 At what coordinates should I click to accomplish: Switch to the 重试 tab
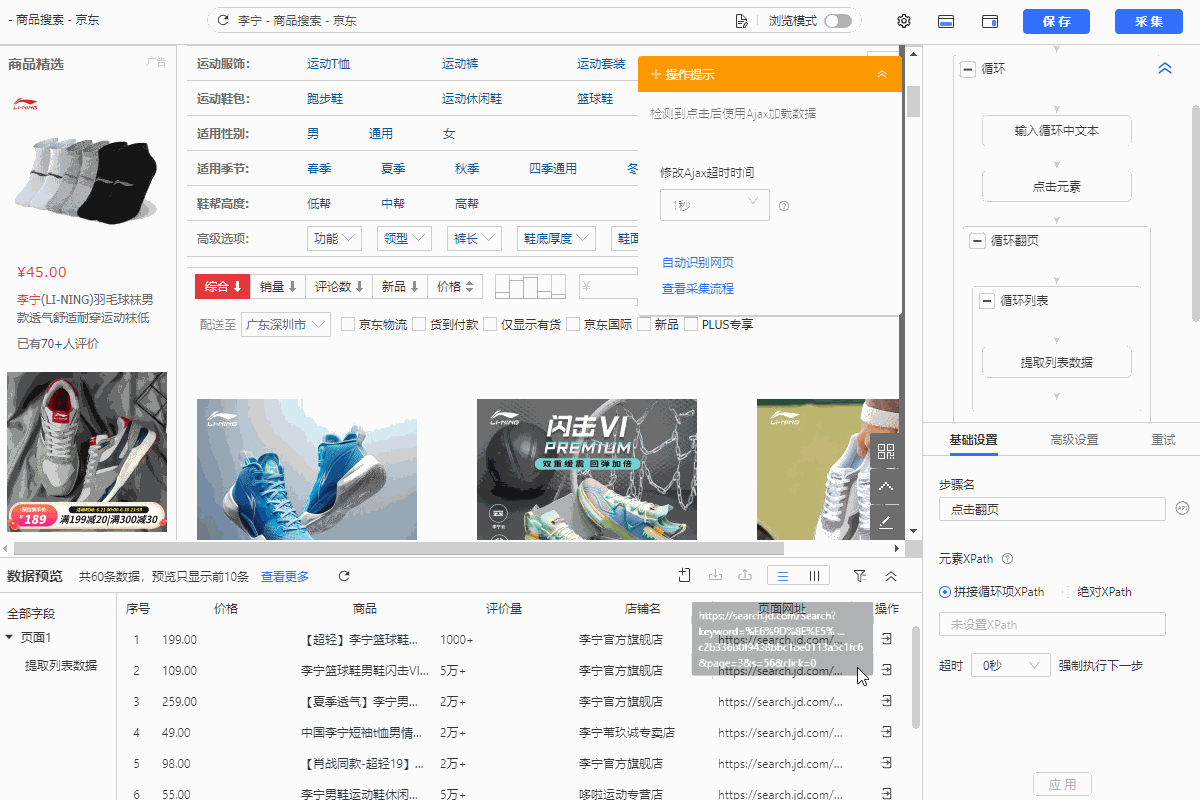[1163, 440]
